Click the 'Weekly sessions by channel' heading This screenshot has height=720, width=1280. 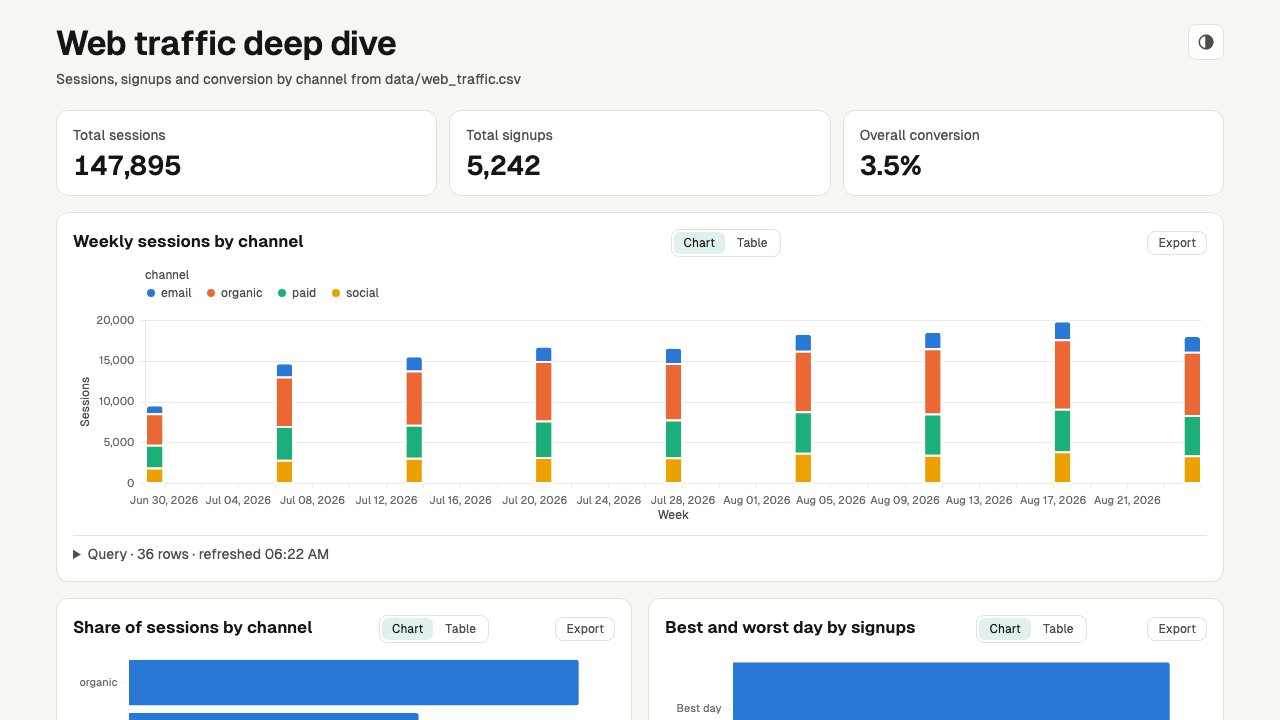point(188,241)
